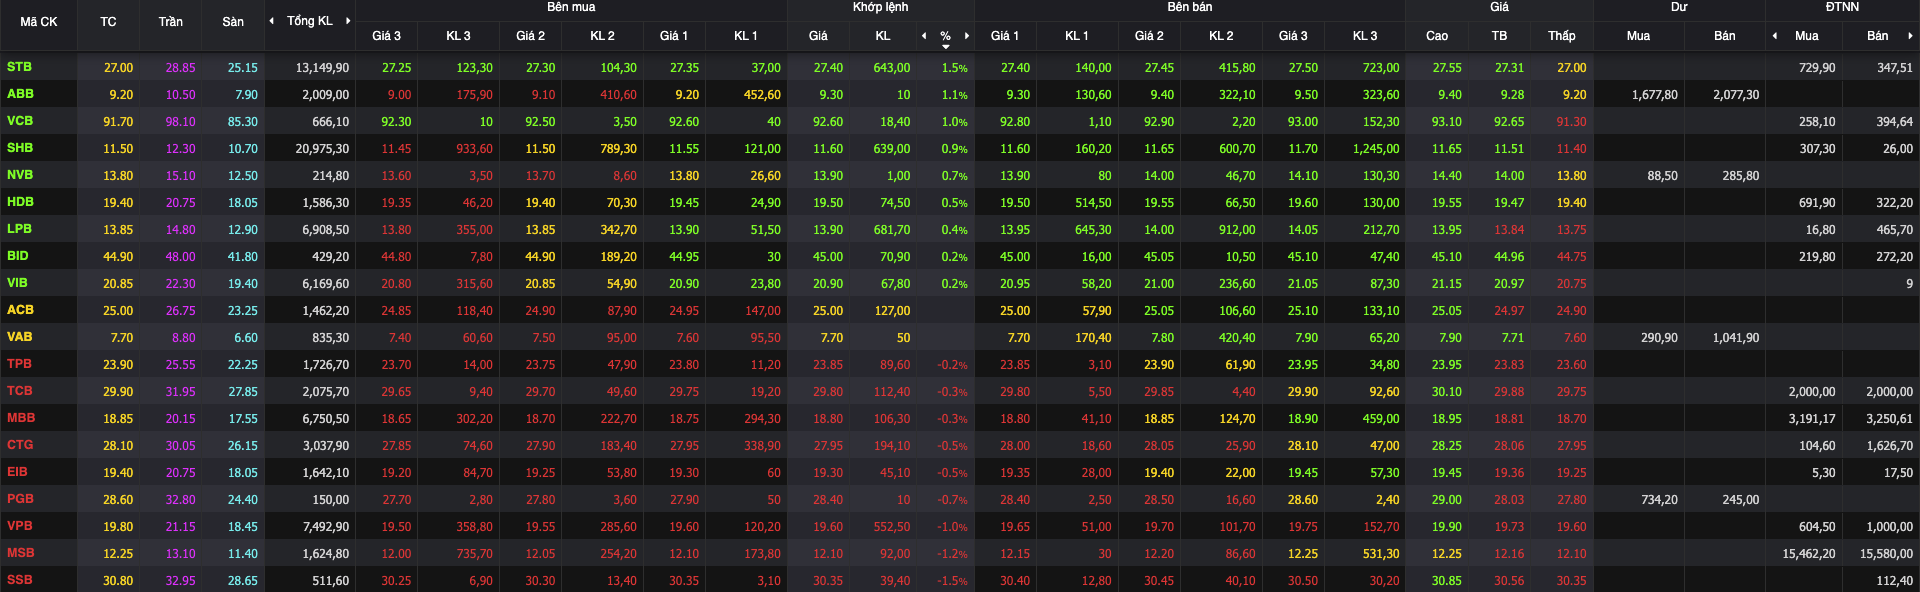Open the VCB ticker symbol
Image resolution: width=1920 pixels, height=592 pixels.
[x=20, y=121]
